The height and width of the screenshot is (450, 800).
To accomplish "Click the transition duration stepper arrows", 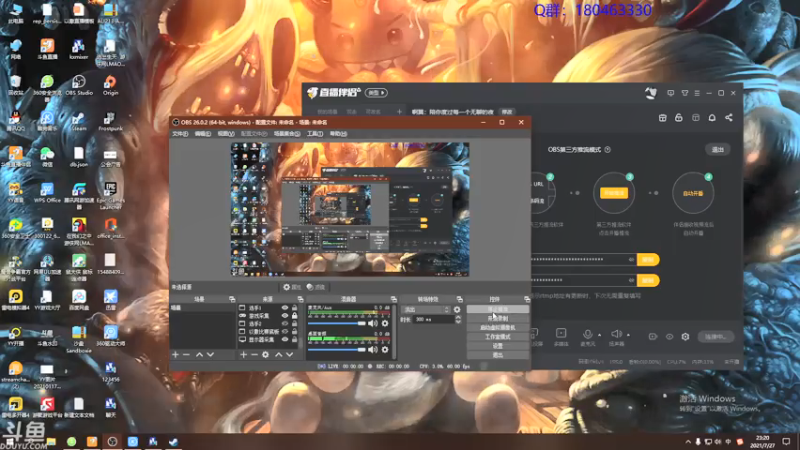I will click(458, 319).
